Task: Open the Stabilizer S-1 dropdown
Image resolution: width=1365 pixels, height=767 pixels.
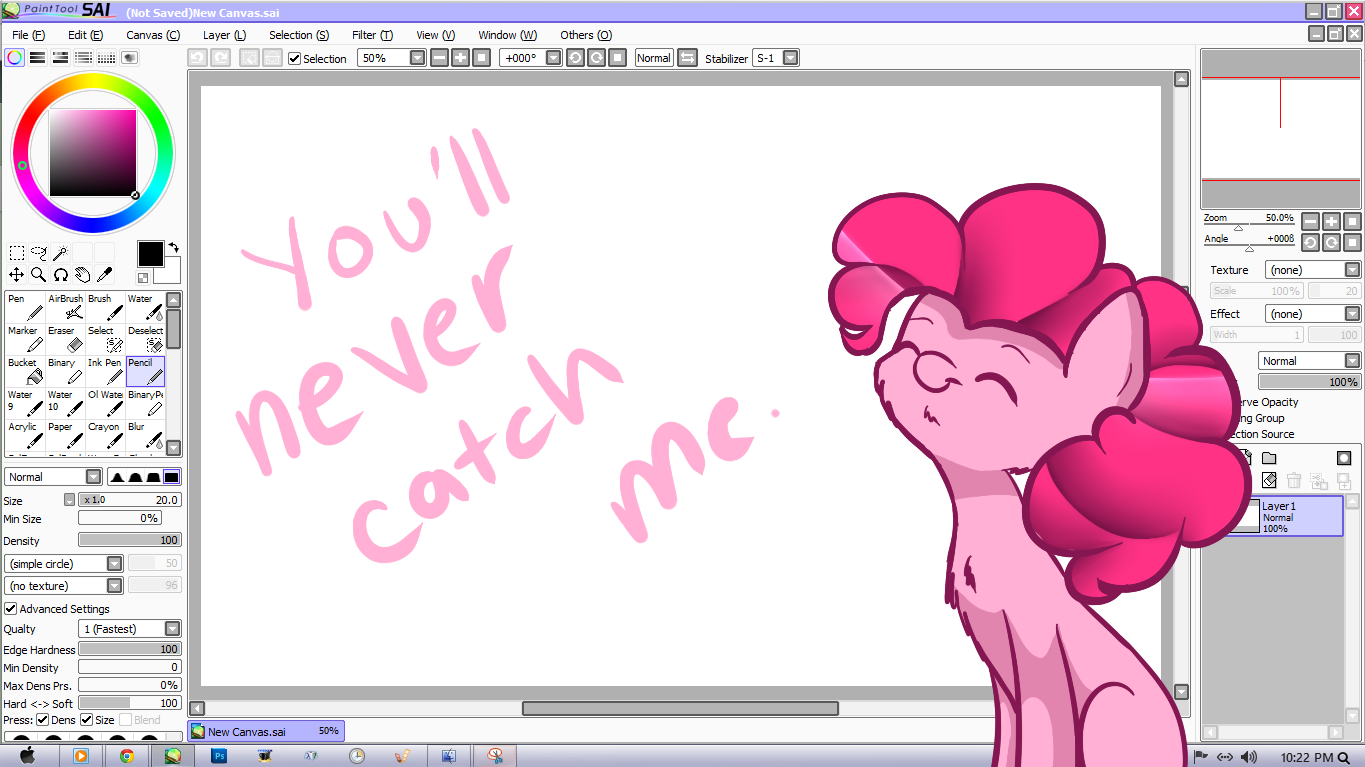Action: click(x=791, y=58)
